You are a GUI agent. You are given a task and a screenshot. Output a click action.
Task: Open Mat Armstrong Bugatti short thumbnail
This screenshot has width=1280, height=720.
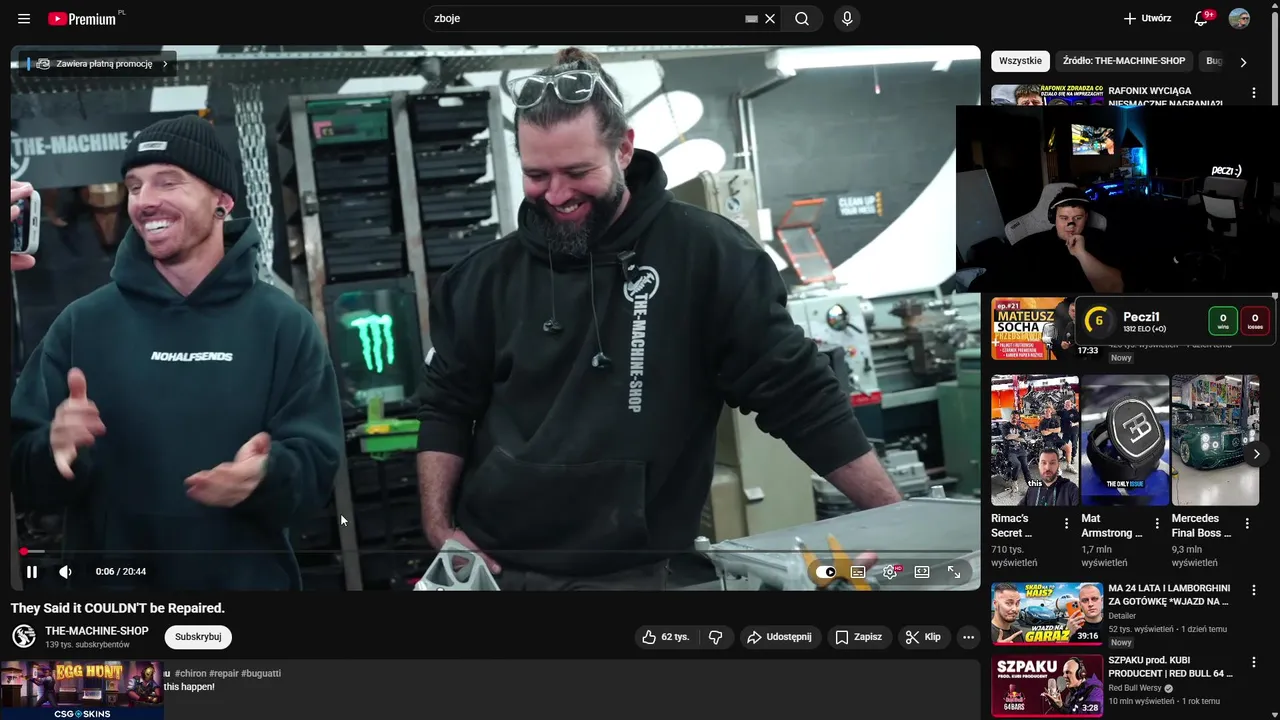(1125, 440)
